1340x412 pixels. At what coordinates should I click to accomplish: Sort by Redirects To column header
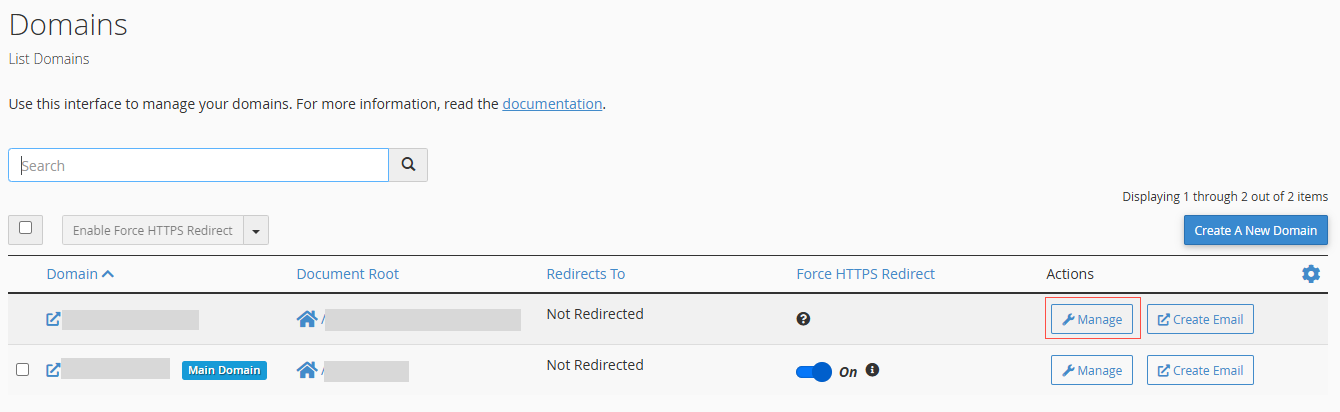click(586, 274)
